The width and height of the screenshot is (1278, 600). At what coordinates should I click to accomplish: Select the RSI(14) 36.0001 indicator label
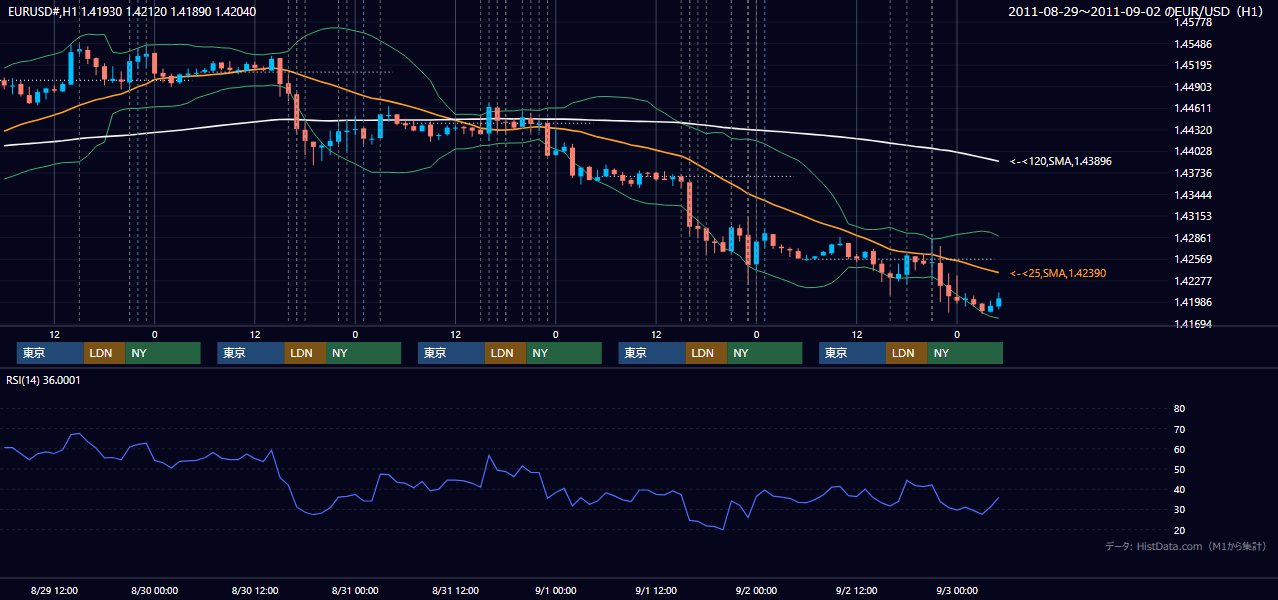click(x=44, y=380)
